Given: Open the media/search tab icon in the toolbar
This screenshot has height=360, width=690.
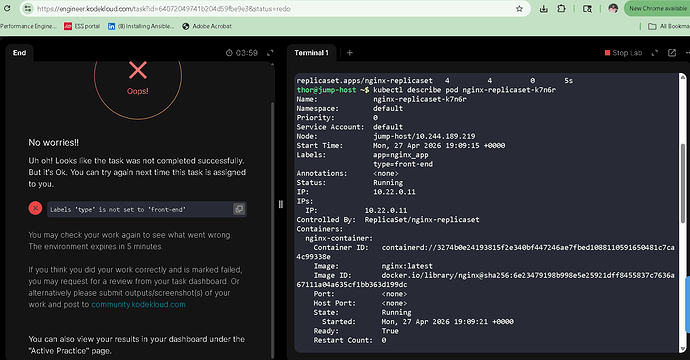Looking at the screenshot, I should click(587, 9).
